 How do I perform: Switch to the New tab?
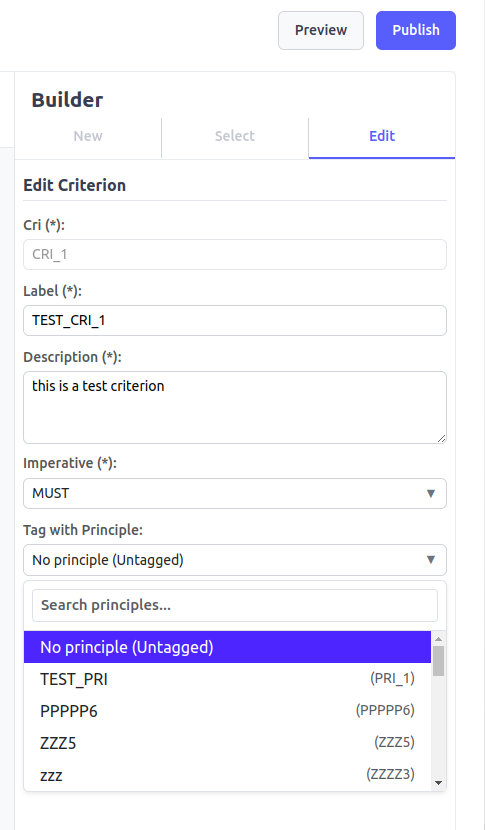tap(88, 136)
